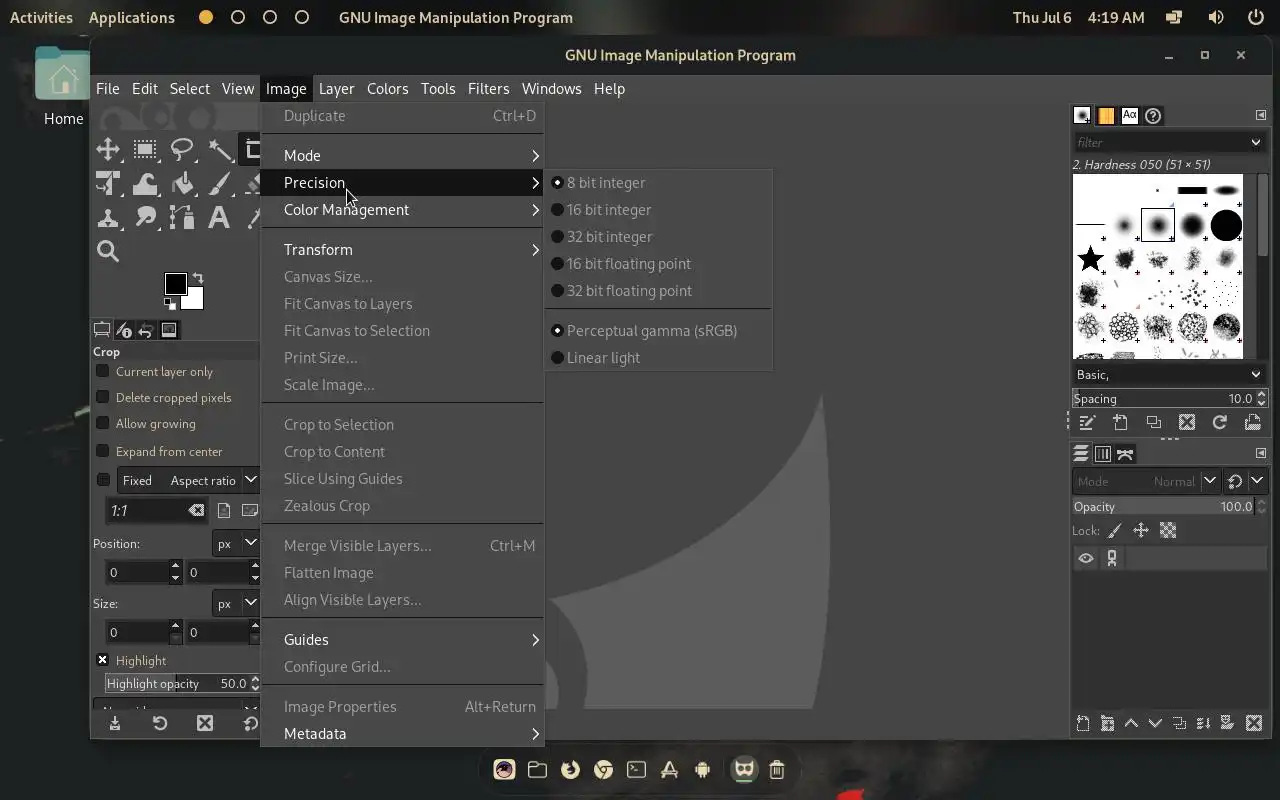Enable Current layer only checkbox
The height and width of the screenshot is (800, 1280).
tap(102, 371)
